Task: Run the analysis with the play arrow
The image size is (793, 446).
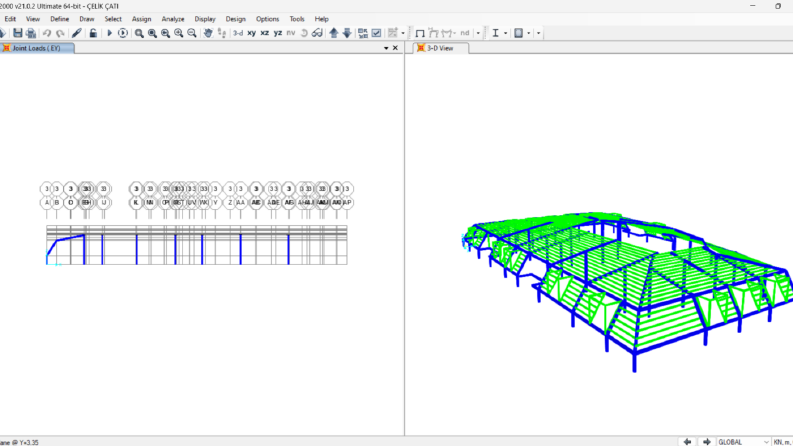Action: click(109, 33)
